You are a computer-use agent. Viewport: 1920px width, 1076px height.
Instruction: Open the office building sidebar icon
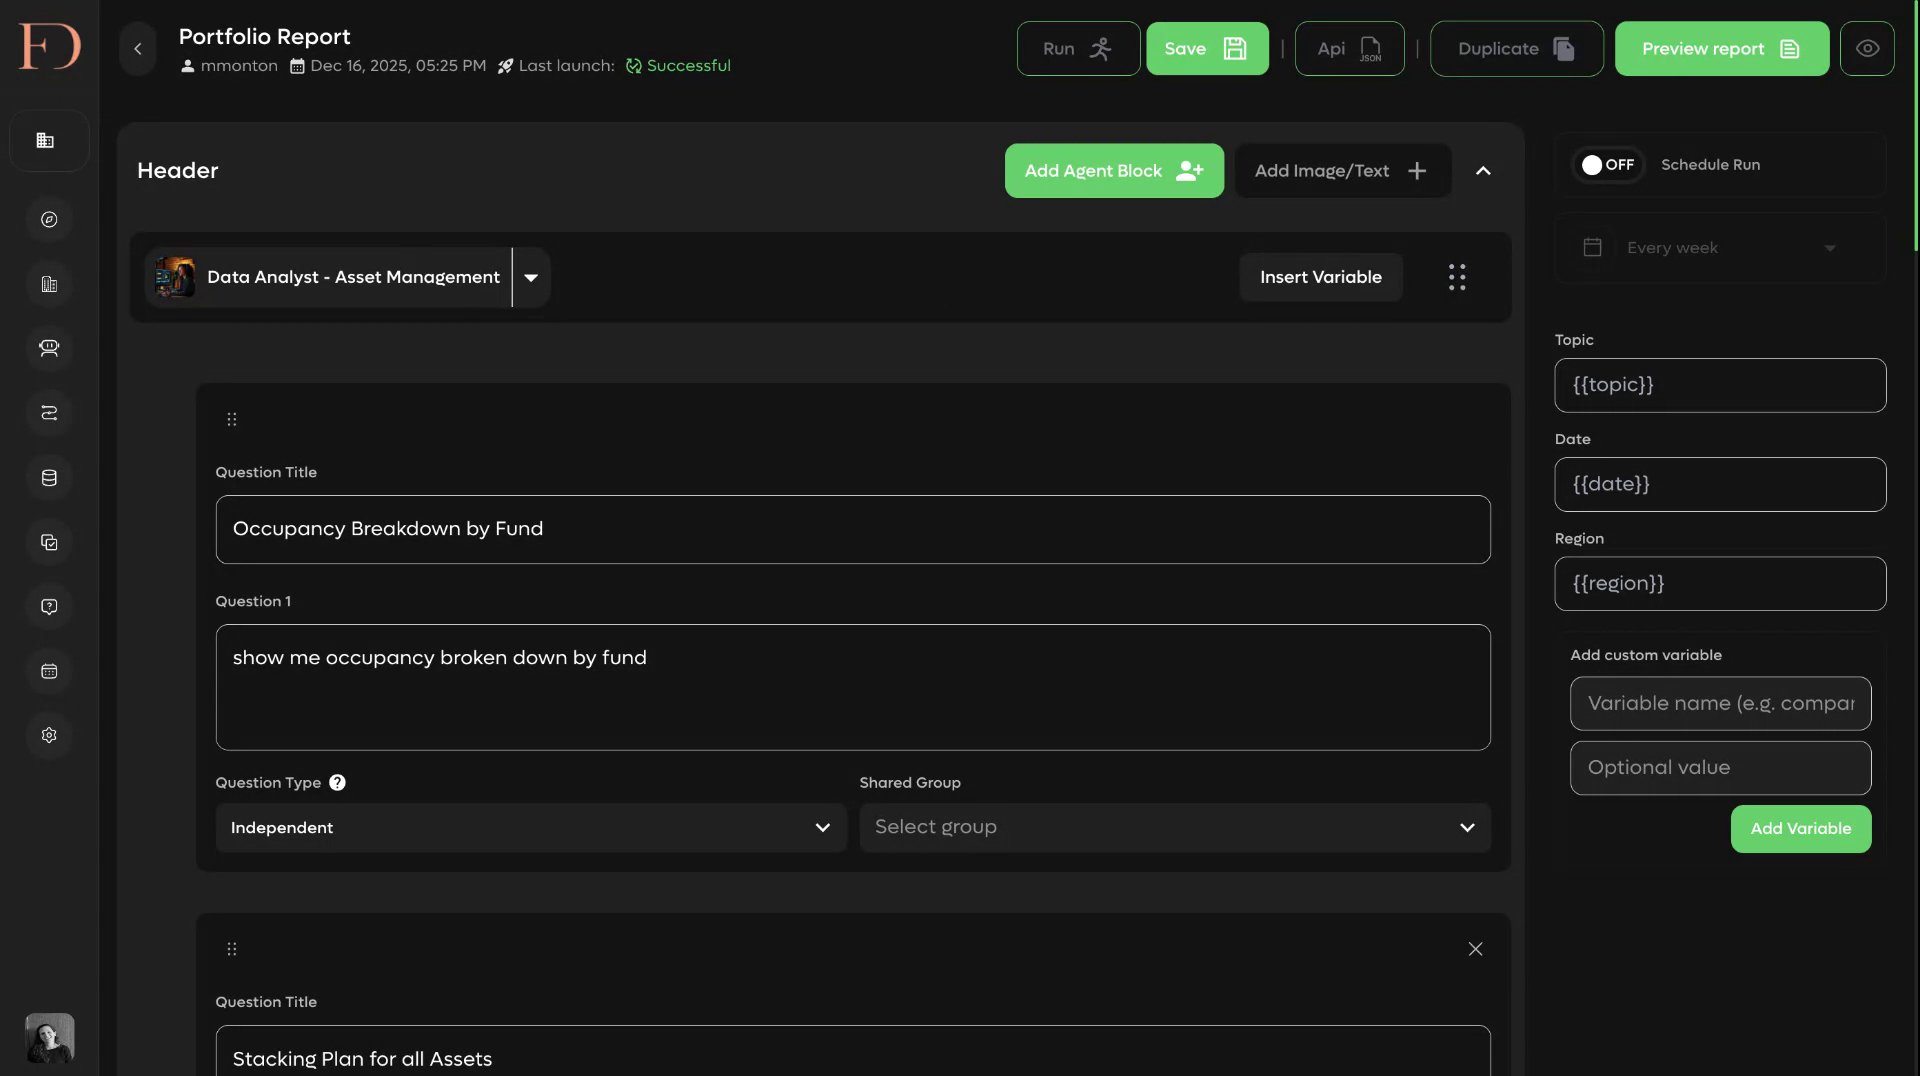coord(49,284)
